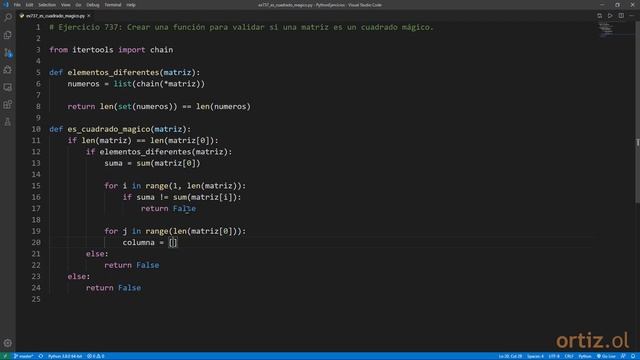
Task: Open the Manage gear icon
Action: click(x=8, y=343)
